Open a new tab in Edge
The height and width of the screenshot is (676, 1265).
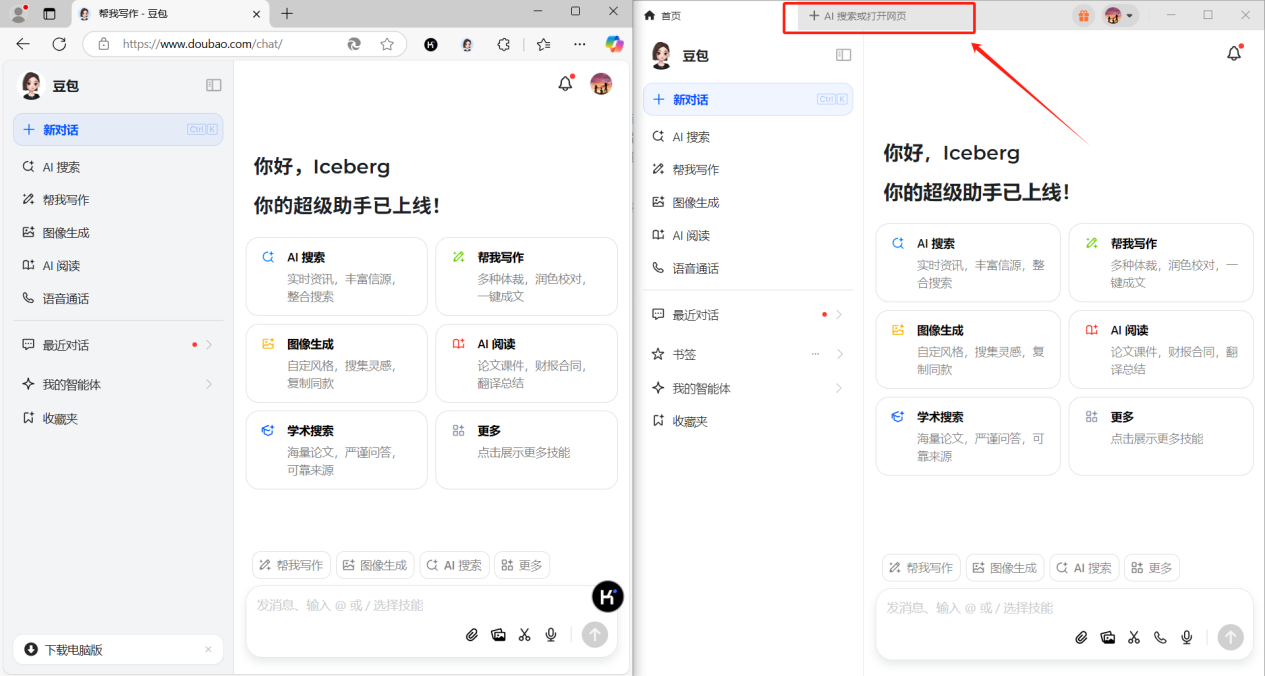point(287,14)
